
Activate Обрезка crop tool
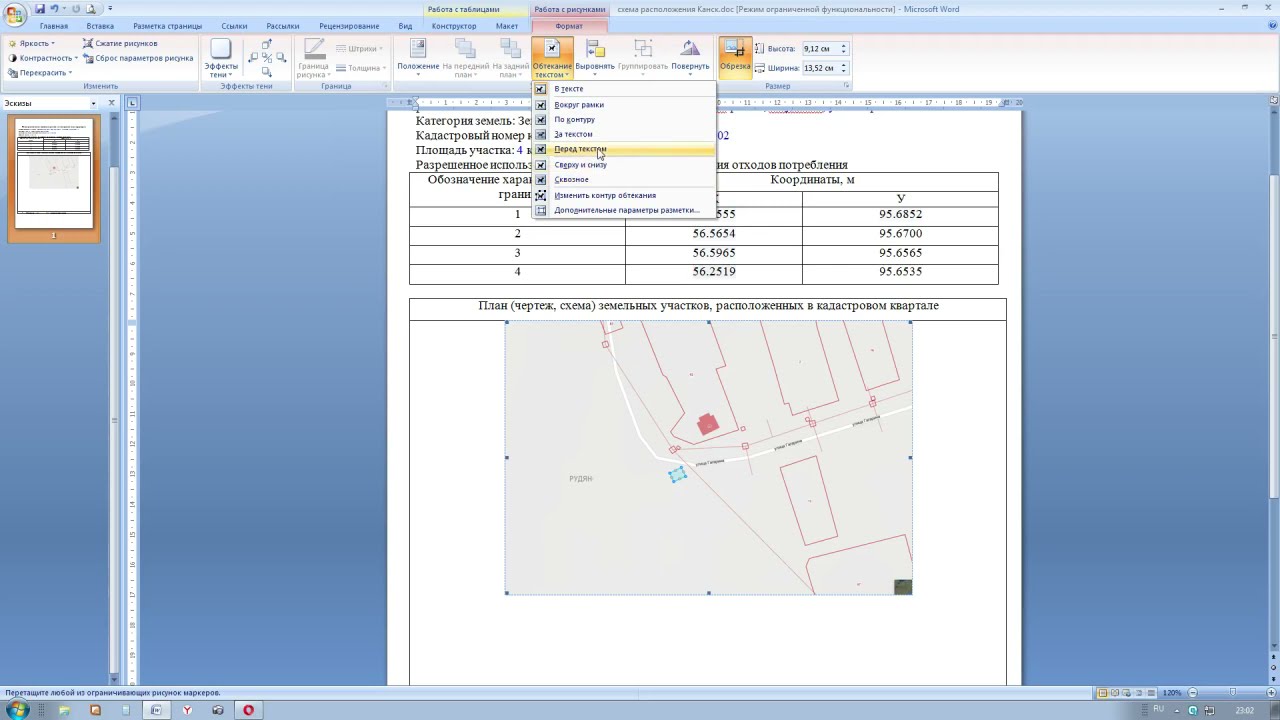pos(735,59)
